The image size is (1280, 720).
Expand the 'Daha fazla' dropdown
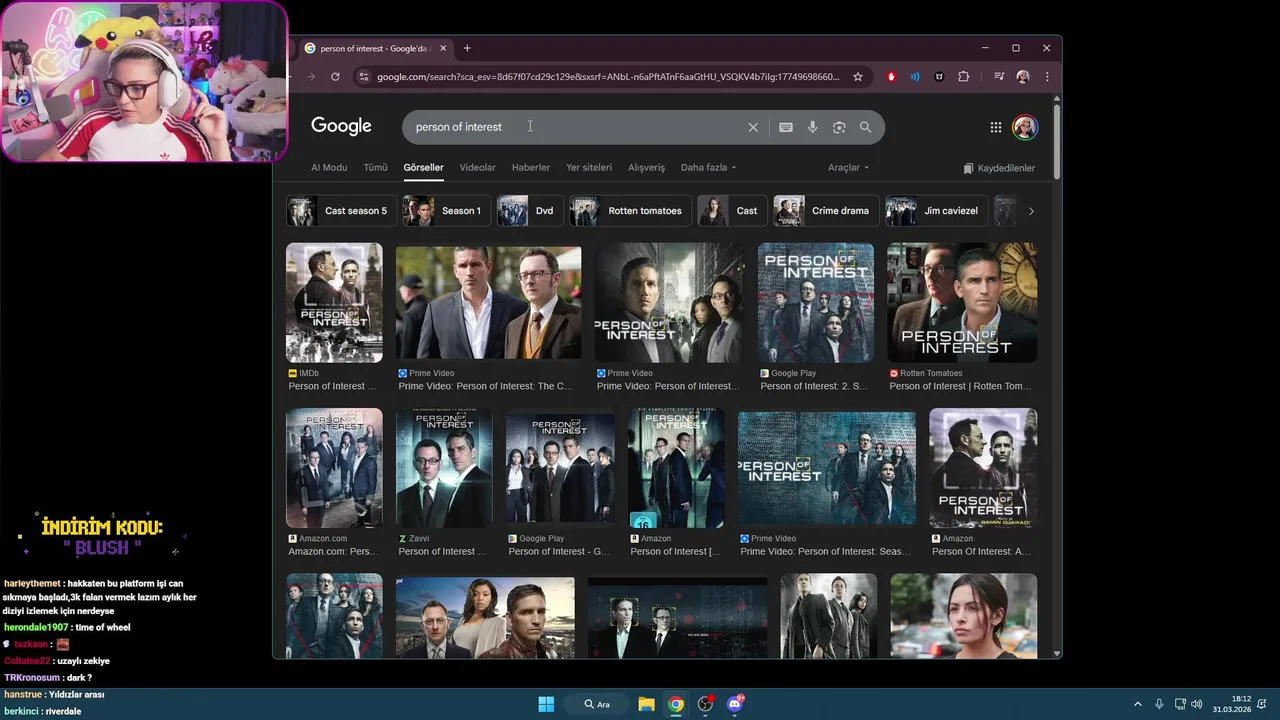coord(709,168)
